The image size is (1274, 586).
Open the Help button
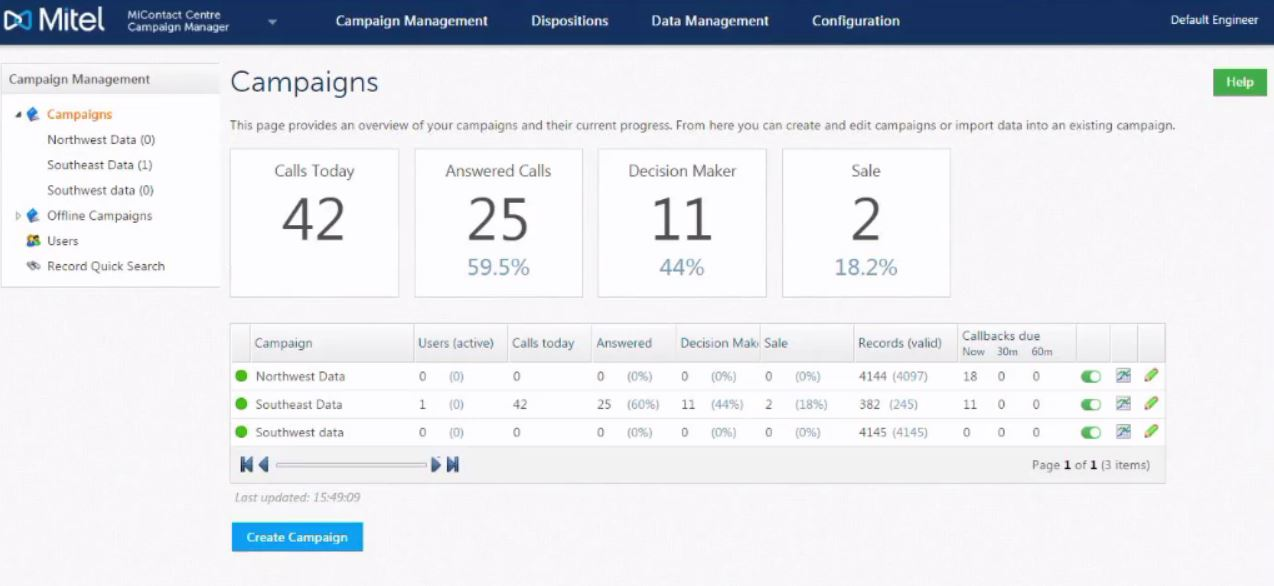(x=1239, y=82)
